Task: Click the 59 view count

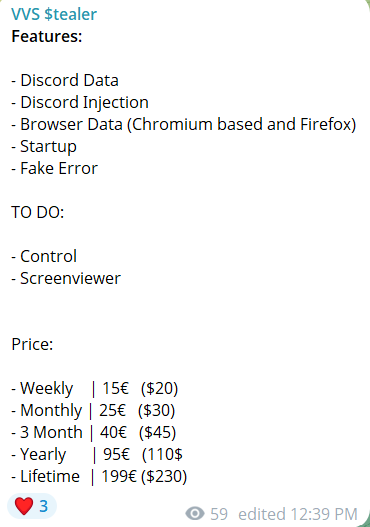Action: pyautogui.click(x=219, y=514)
